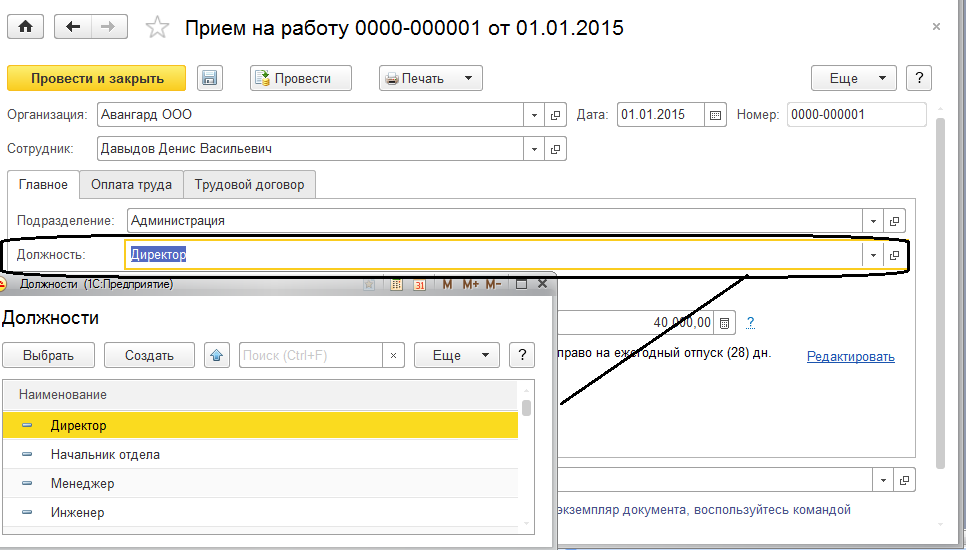Click M- memory button in Должности title bar
This screenshot has height=550, width=966.
click(x=493, y=284)
